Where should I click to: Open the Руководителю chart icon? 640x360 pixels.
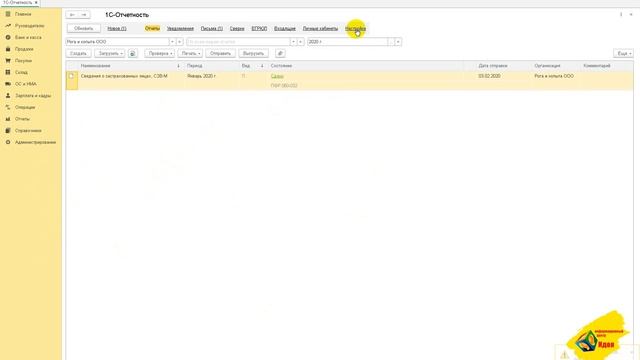click(x=8, y=26)
